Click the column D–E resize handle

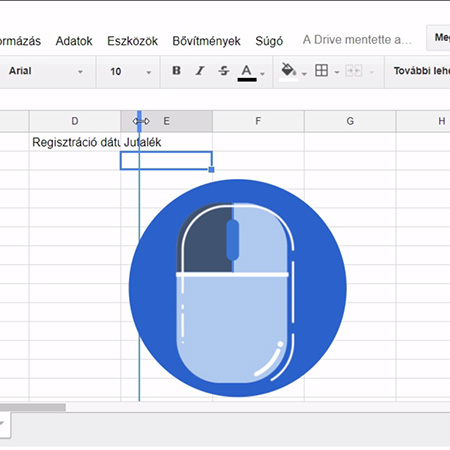(140, 121)
